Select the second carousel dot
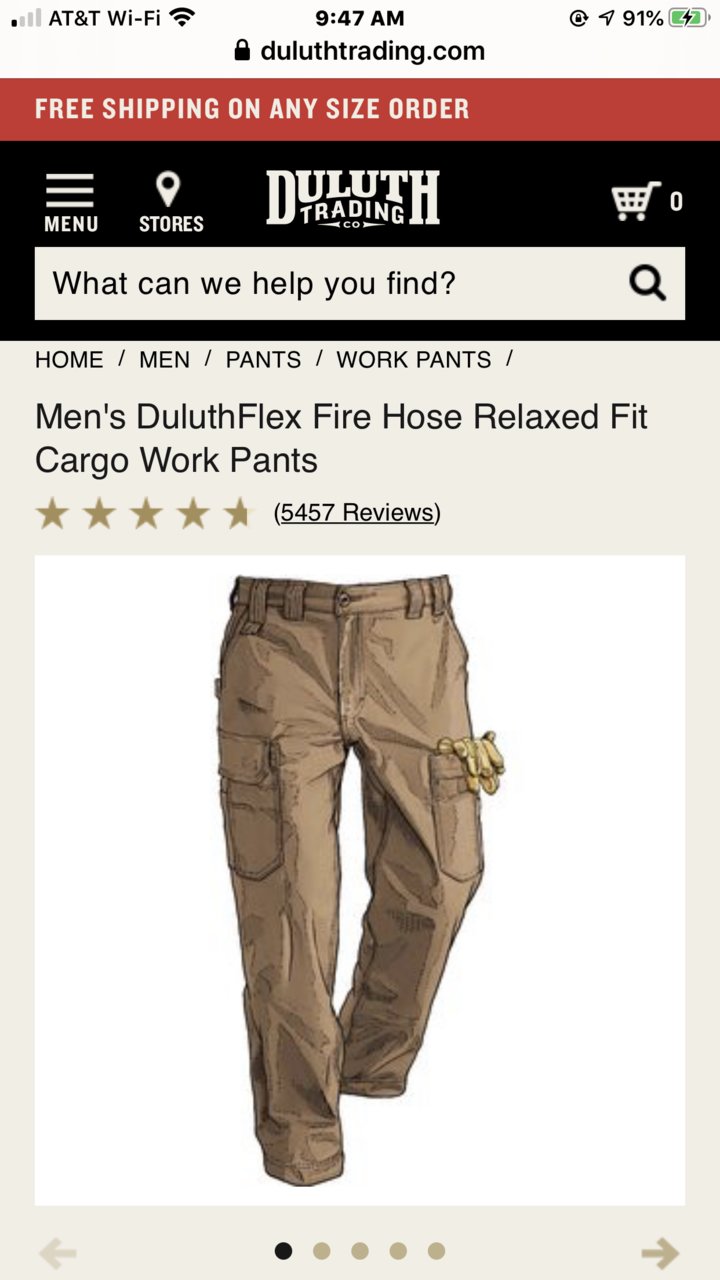720x1280 pixels. 321,1251
